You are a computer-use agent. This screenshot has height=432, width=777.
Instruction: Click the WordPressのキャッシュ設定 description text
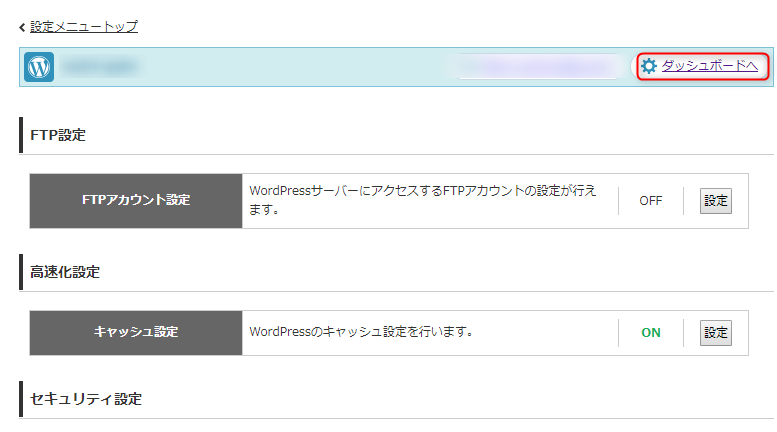click(x=360, y=332)
